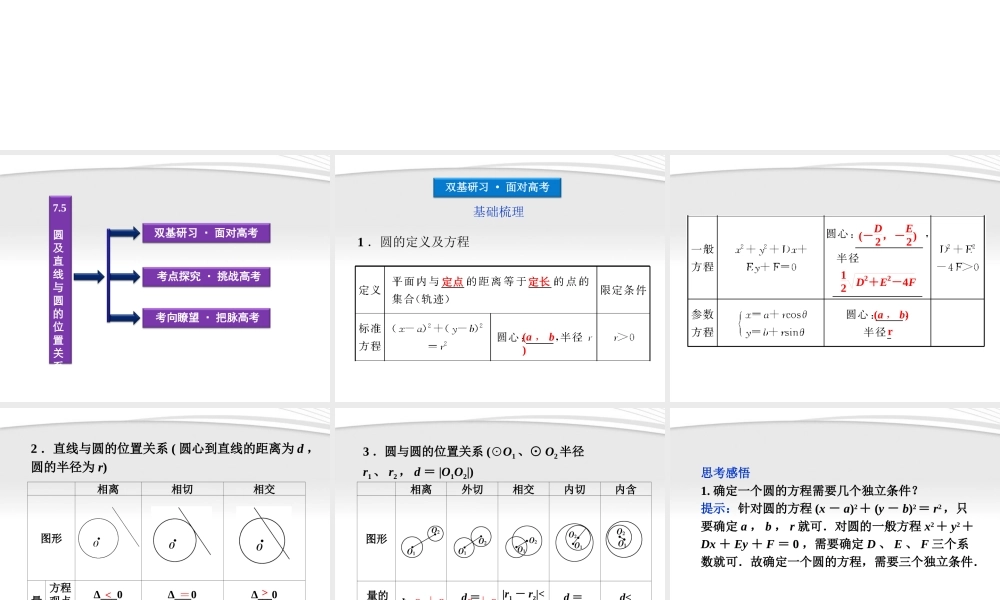
Task: Click the 考点探究·挑战高考 button
Action: coord(206,276)
